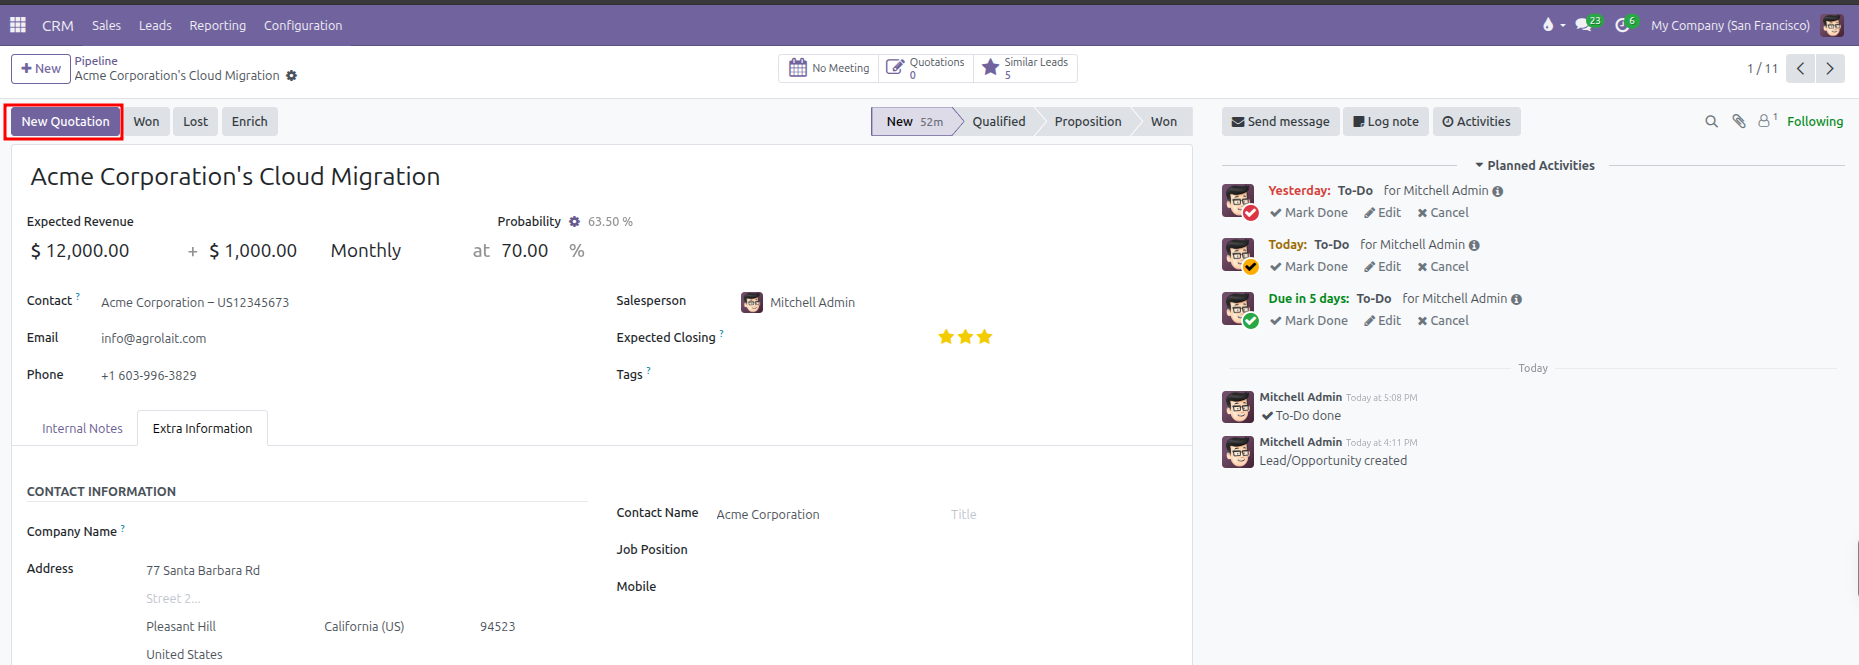Click Log note in chatter

tap(1385, 122)
